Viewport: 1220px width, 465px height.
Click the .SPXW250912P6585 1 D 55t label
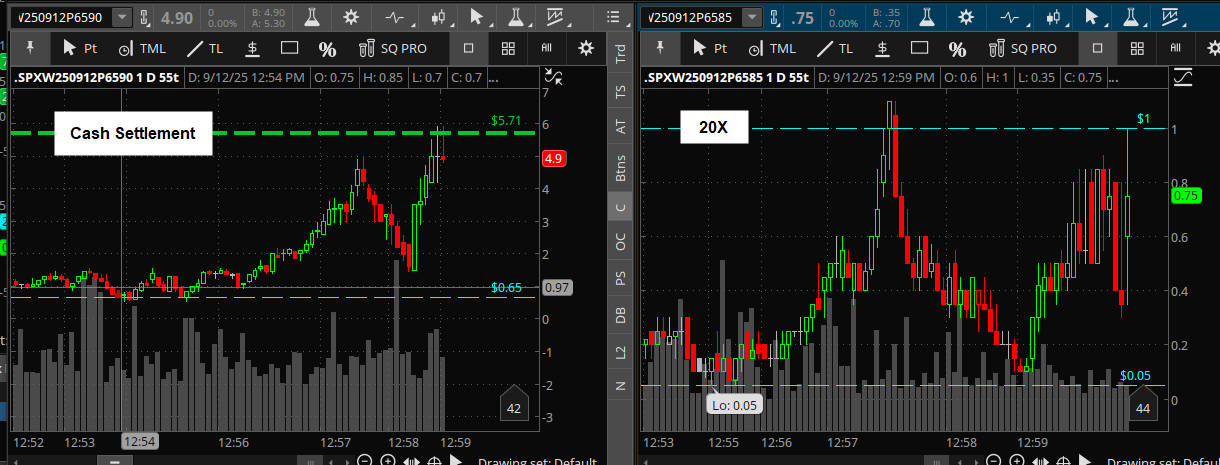pyautogui.click(x=728, y=78)
